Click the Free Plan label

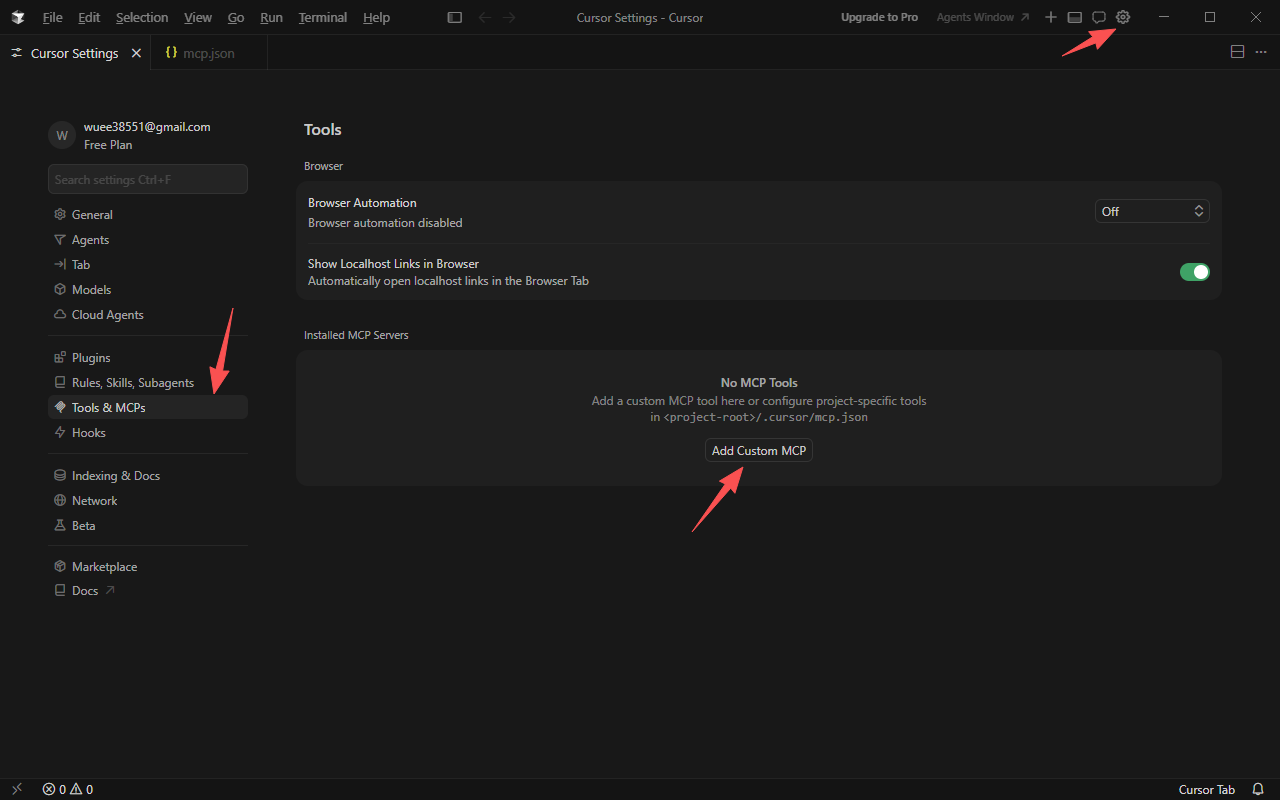click(x=108, y=145)
